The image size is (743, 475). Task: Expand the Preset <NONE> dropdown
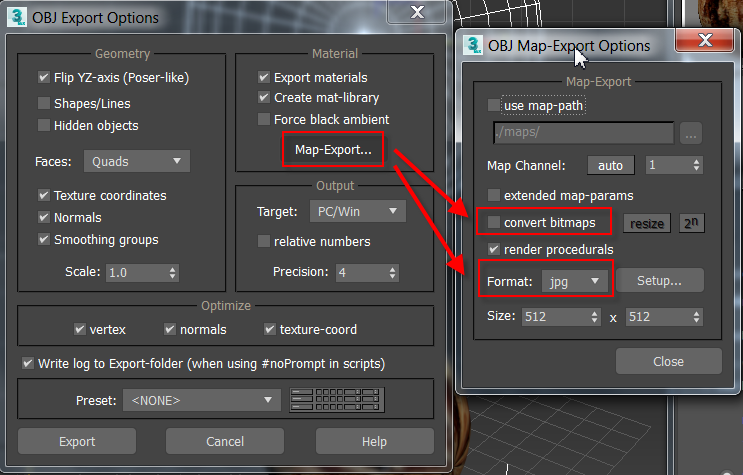point(202,400)
